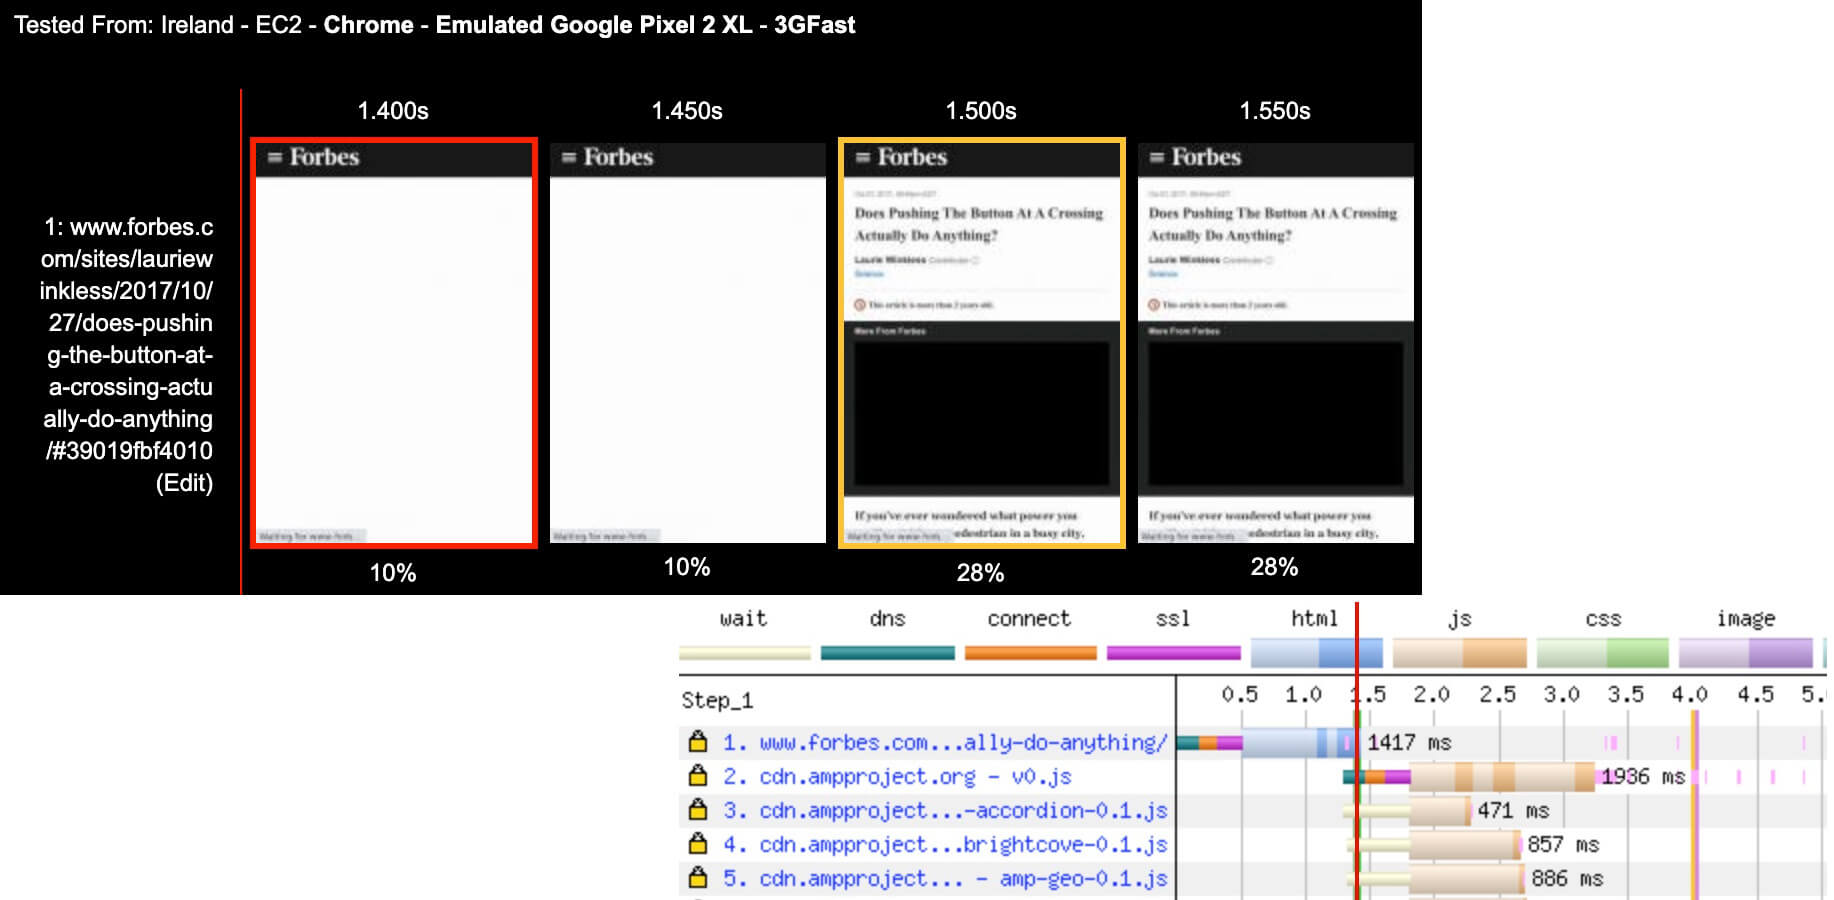Select the 1.450s filmstrip thumbnail
The height and width of the screenshot is (900, 1834).
pyautogui.click(x=687, y=343)
